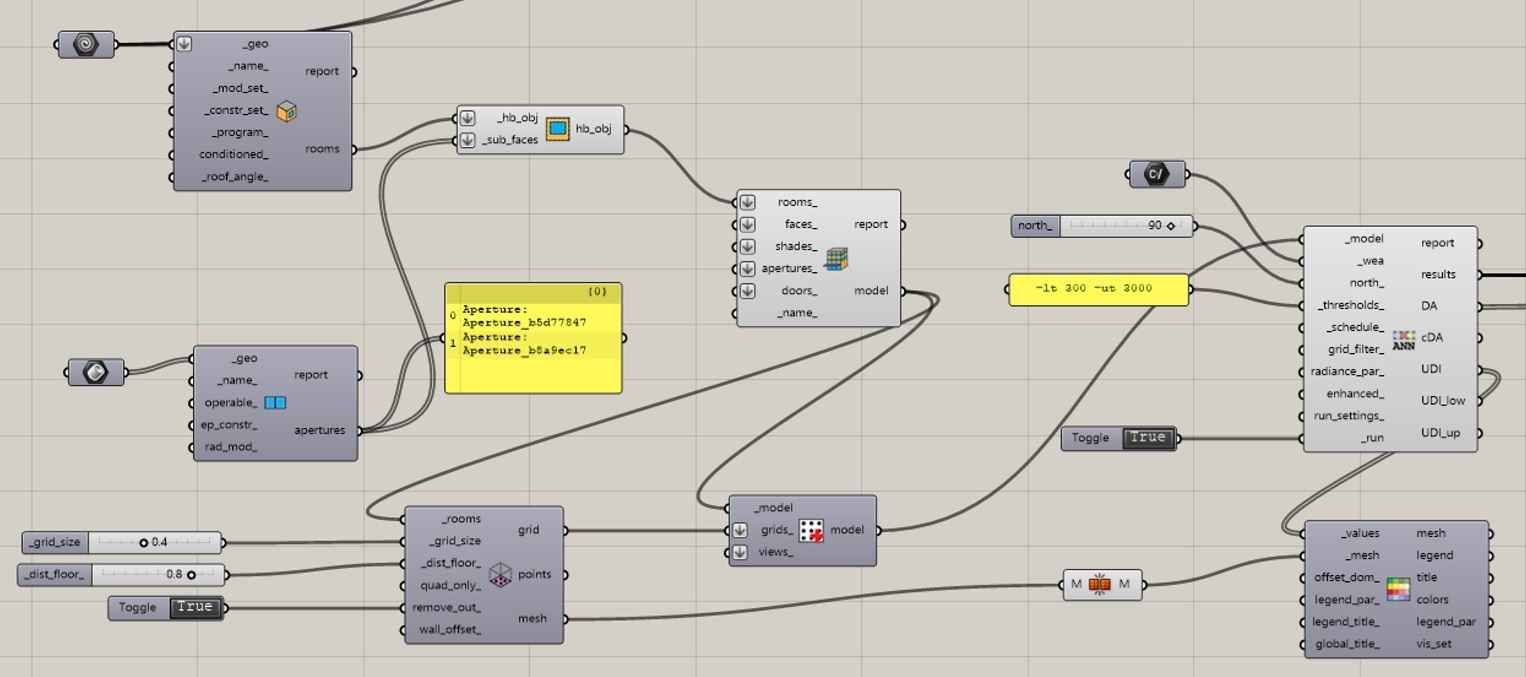1526x677 pixels.
Task: Click the operable_ input label
Action: (x=230, y=403)
